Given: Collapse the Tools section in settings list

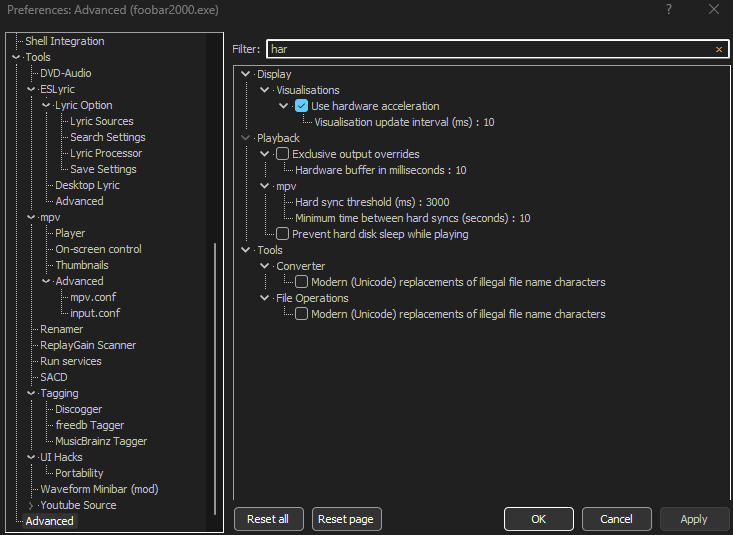Looking at the screenshot, I should pyautogui.click(x=245, y=250).
